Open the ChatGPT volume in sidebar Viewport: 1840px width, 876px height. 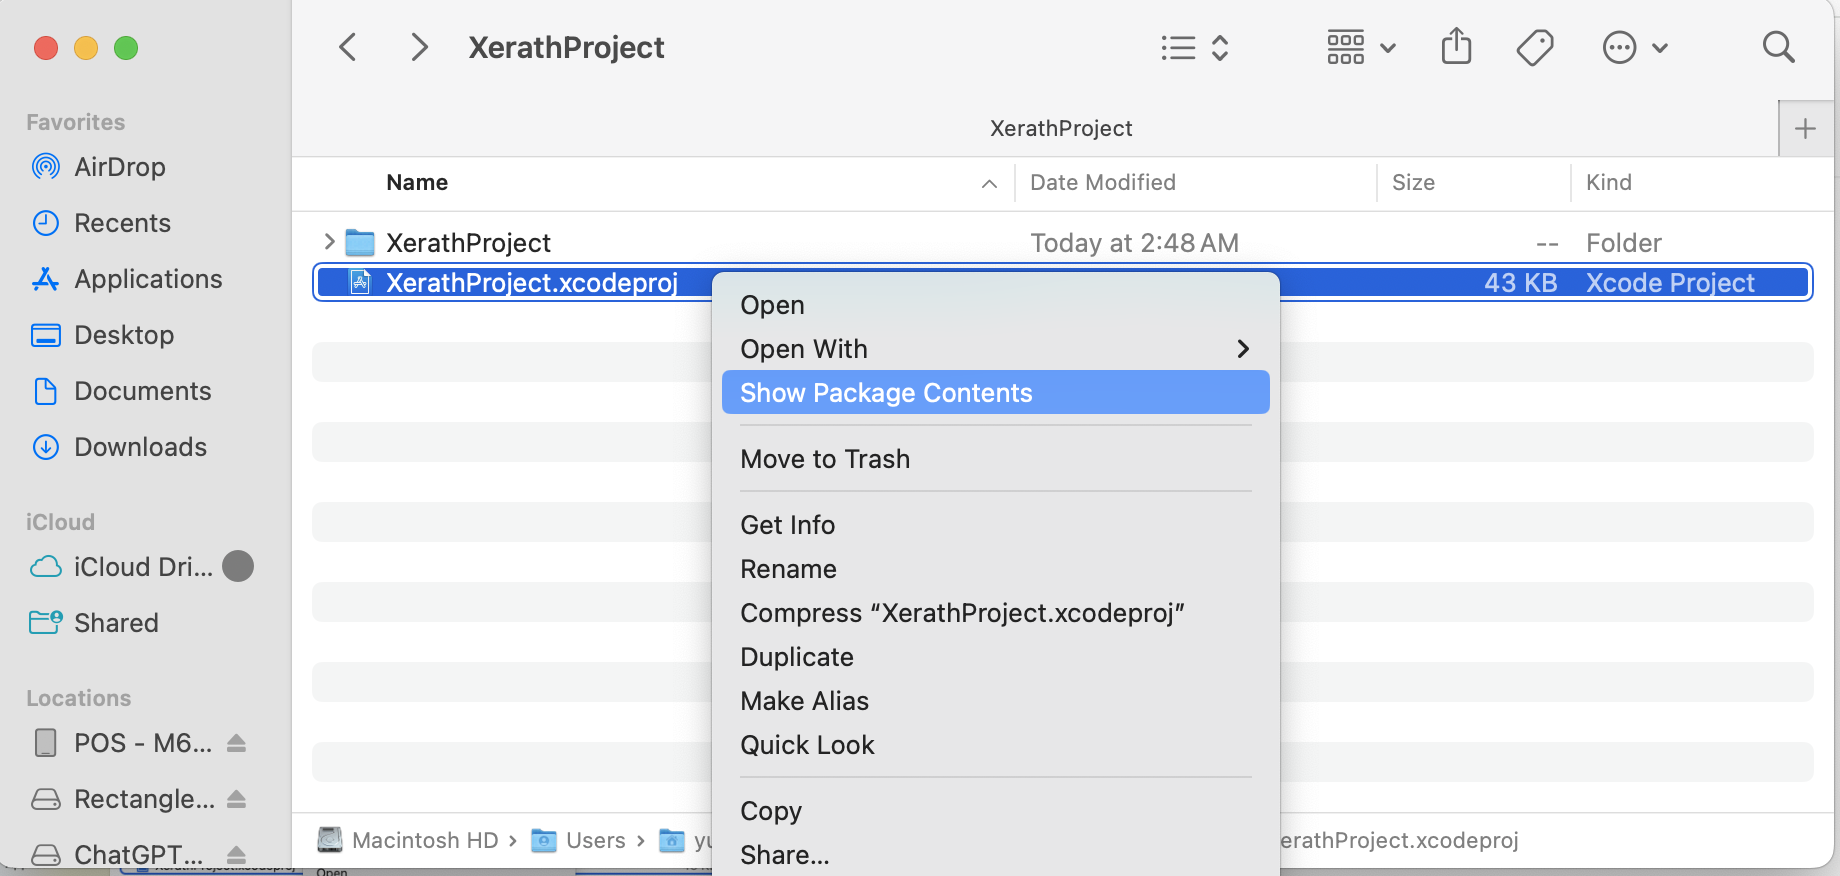[x=138, y=855]
